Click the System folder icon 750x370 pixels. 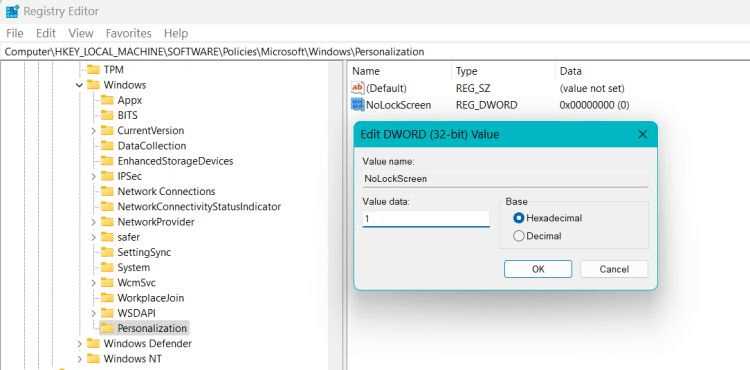pos(107,267)
